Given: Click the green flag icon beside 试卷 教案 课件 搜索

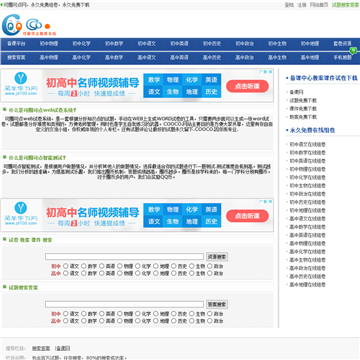Looking at the screenshot, I should (x=5, y=239).
